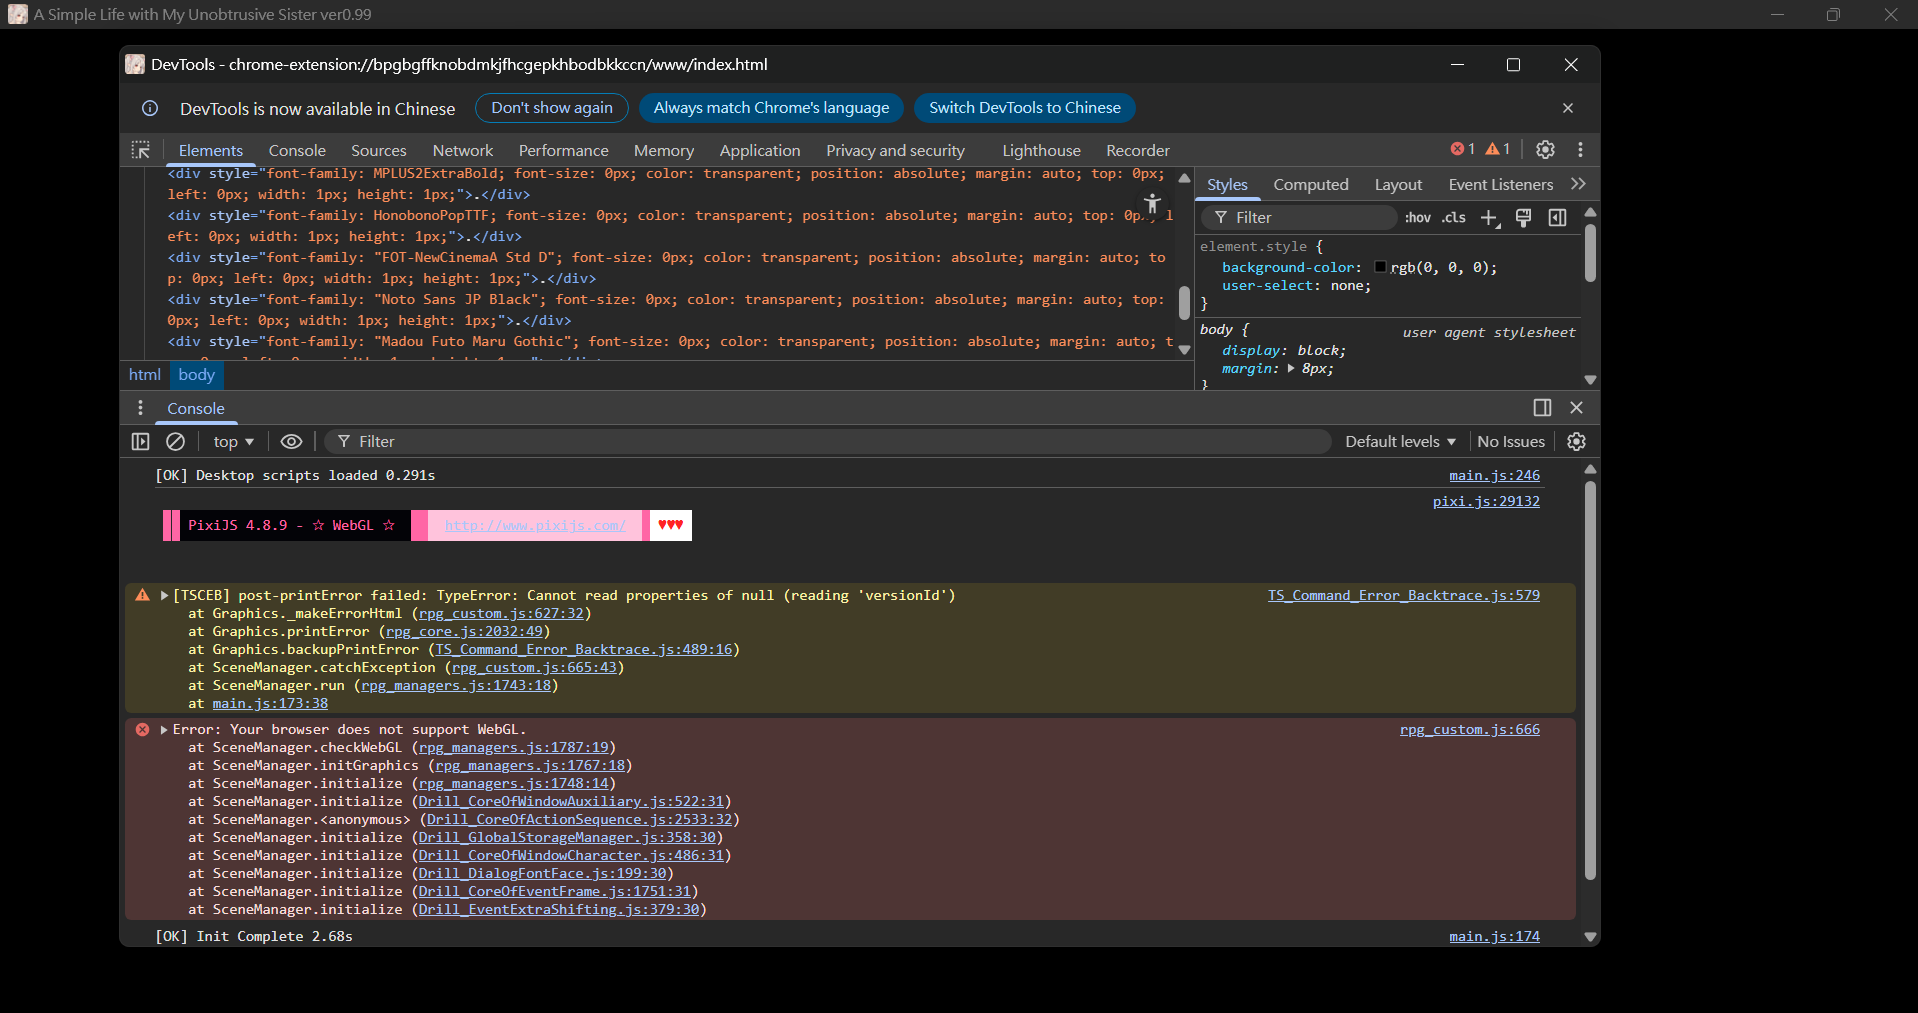Image resolution: width=1918 pixels, height=1013 pixels.
Task: Switch to the Network tab
Action: (x=462, y=150)
